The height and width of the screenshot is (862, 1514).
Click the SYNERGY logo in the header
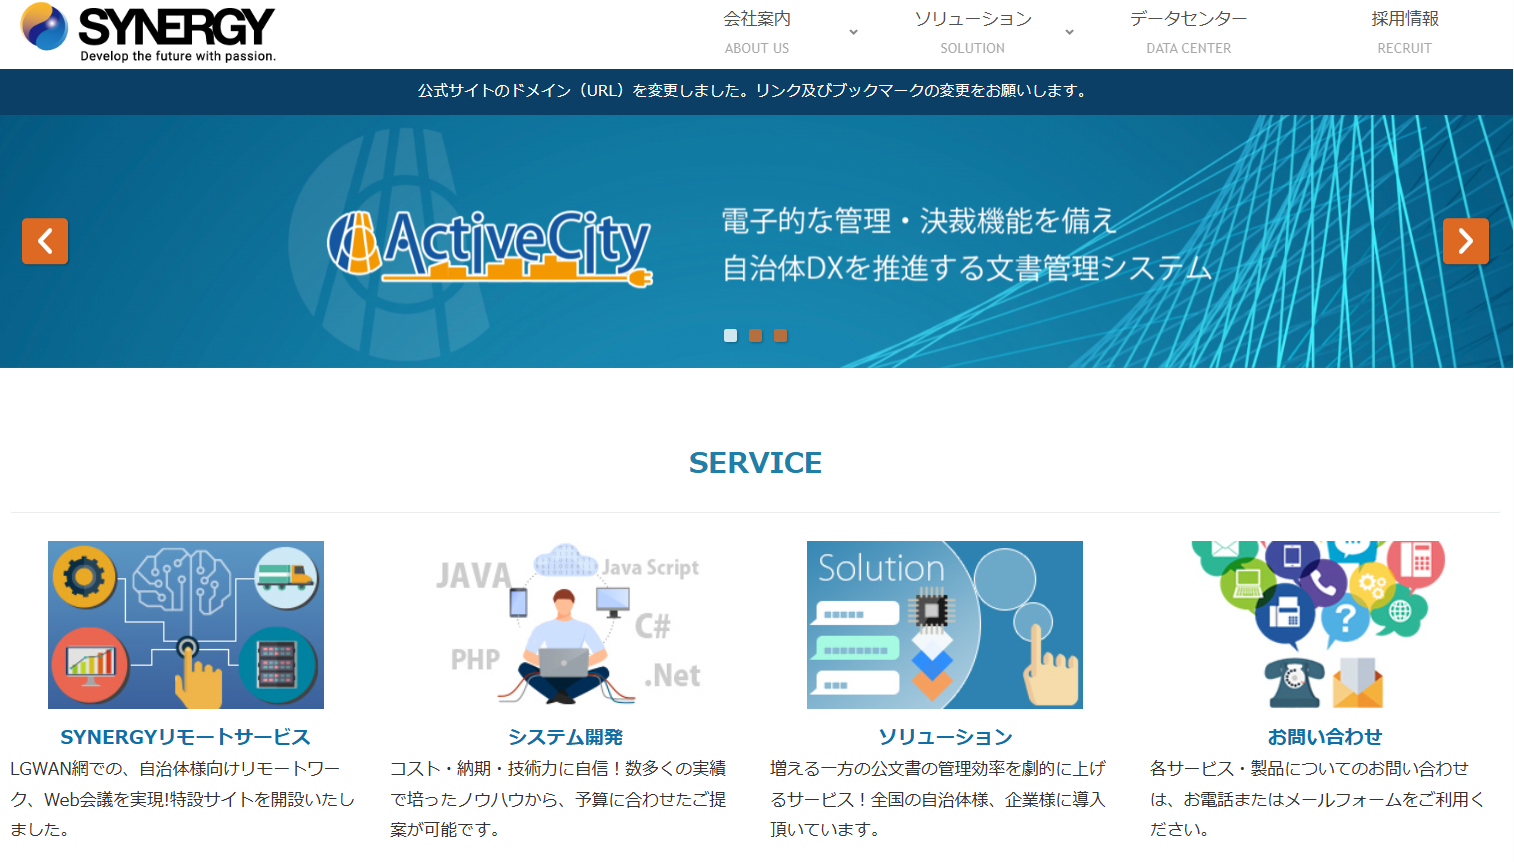pos(148,32)
